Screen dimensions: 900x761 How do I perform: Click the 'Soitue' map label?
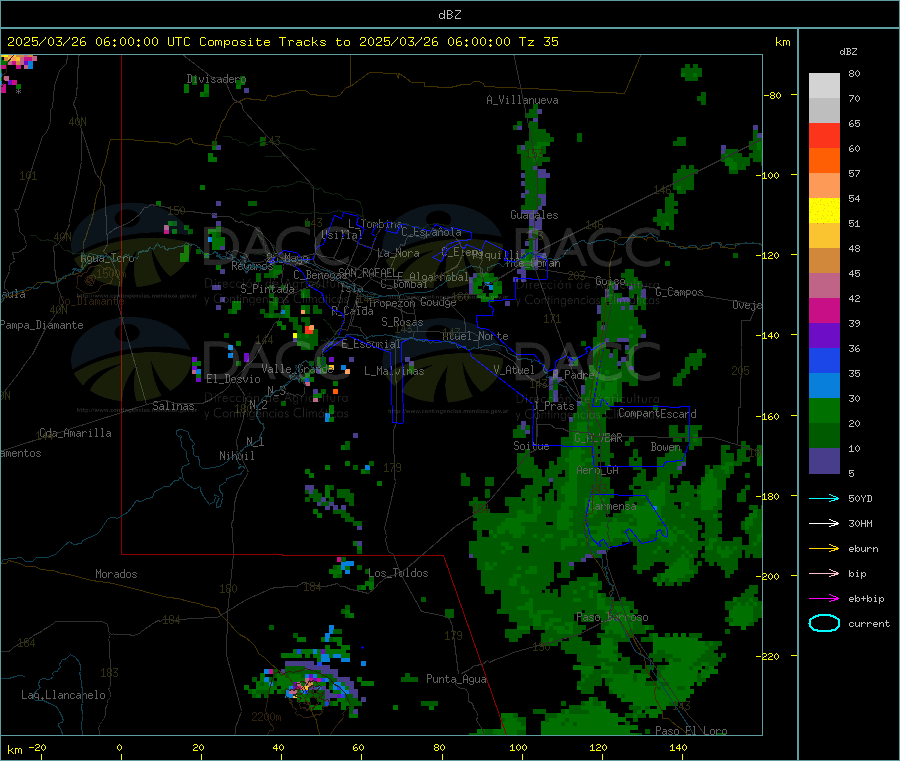[531, 446]
